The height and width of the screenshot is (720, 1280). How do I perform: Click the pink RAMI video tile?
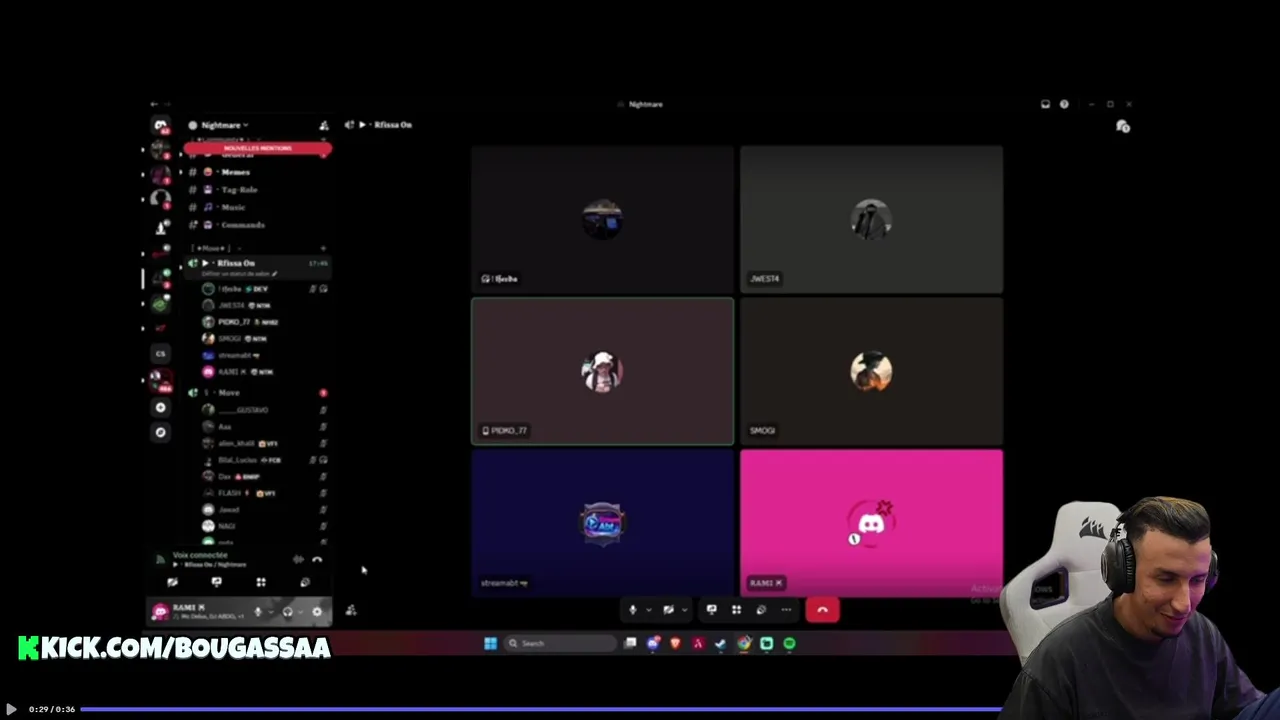[871, 523]
